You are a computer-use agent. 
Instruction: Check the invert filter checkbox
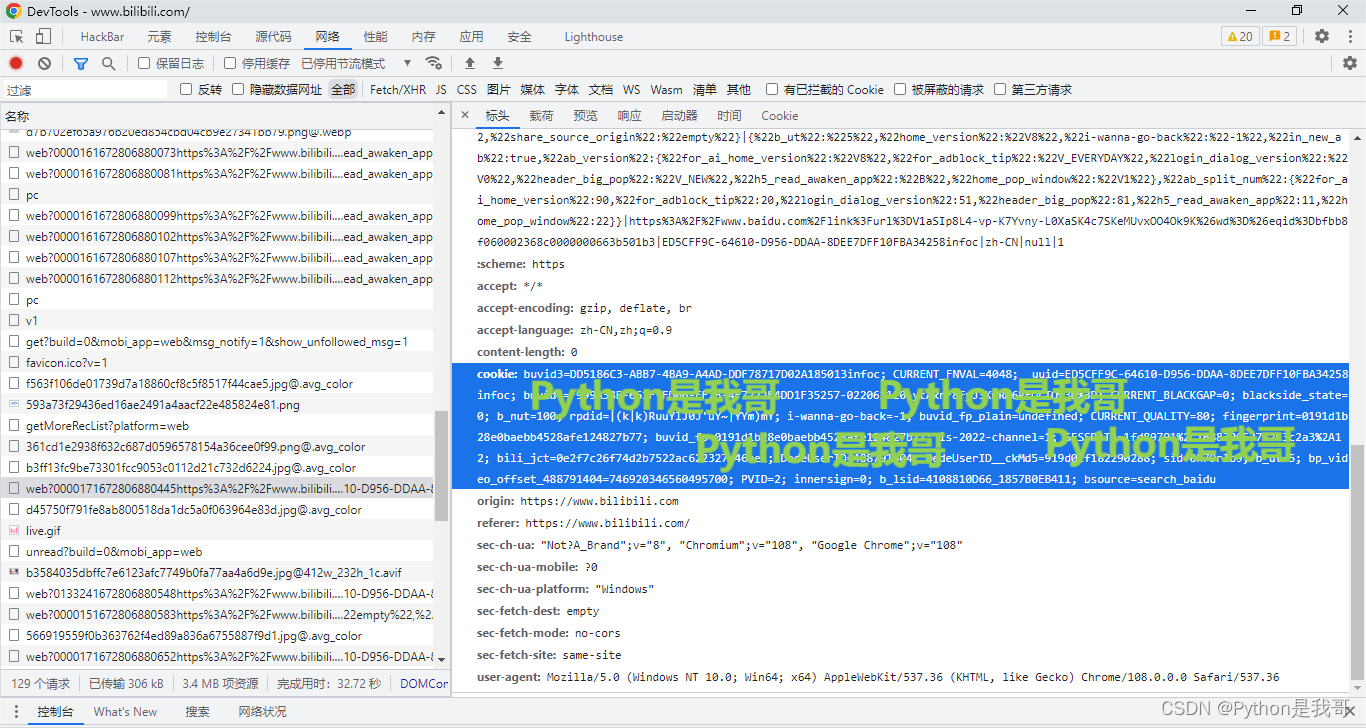coord(186,89)
